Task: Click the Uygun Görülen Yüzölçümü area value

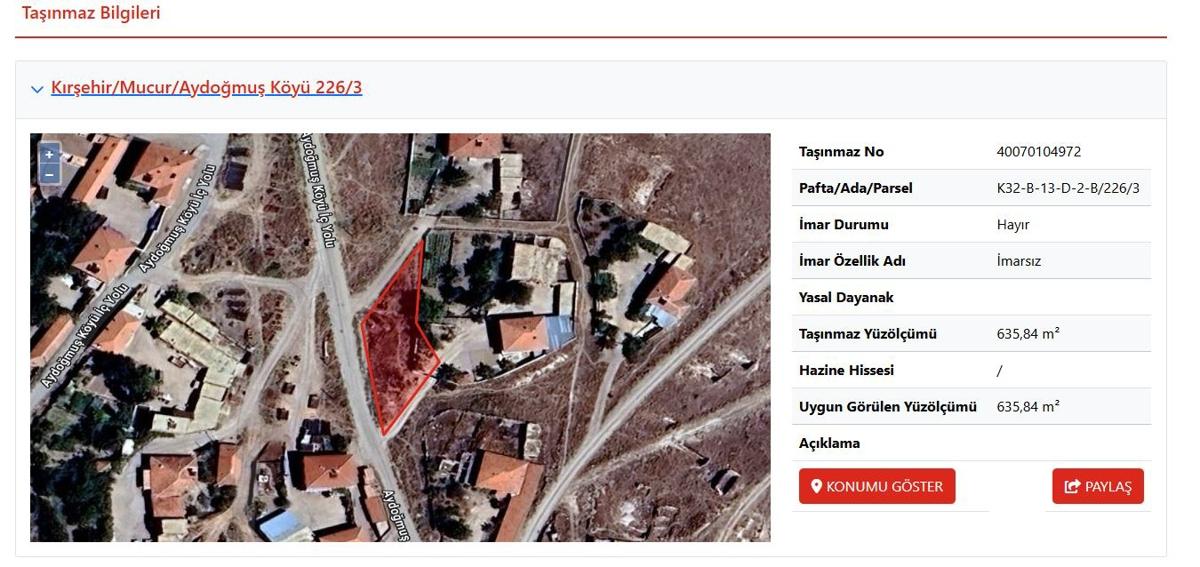Action: point(1027,407)
